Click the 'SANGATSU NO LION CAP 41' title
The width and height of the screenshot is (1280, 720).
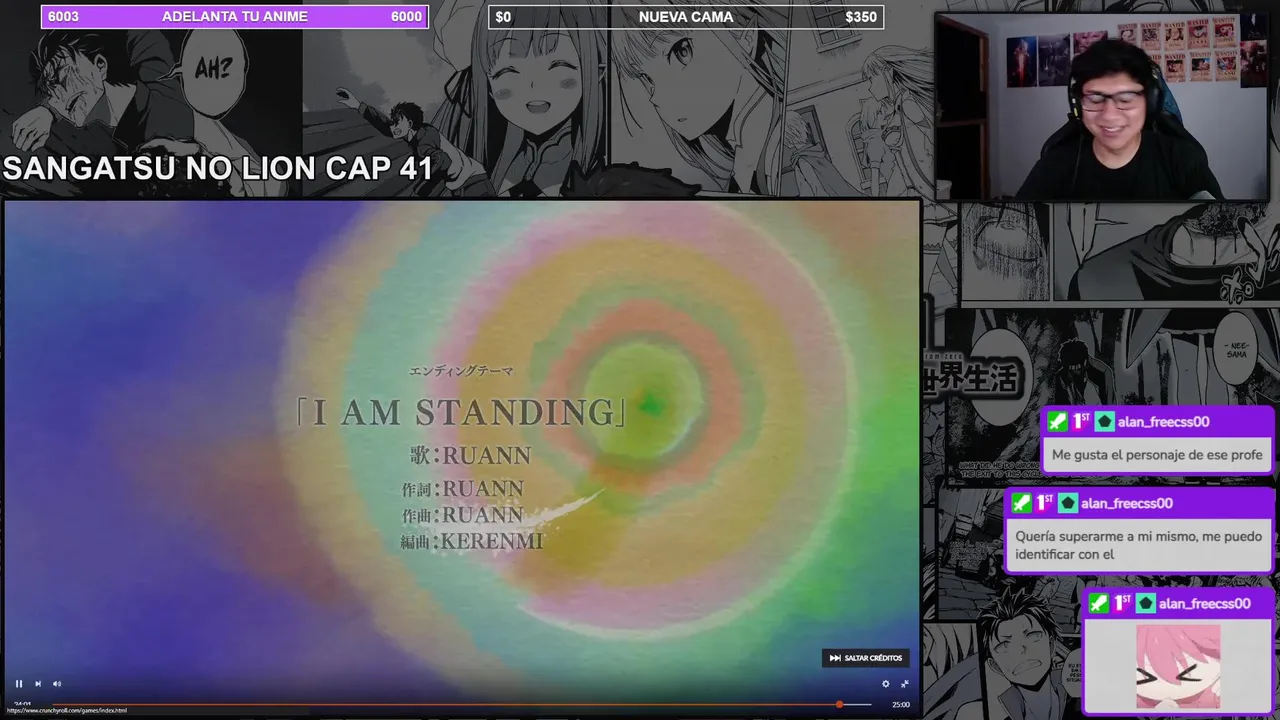(x=217, y=168)
